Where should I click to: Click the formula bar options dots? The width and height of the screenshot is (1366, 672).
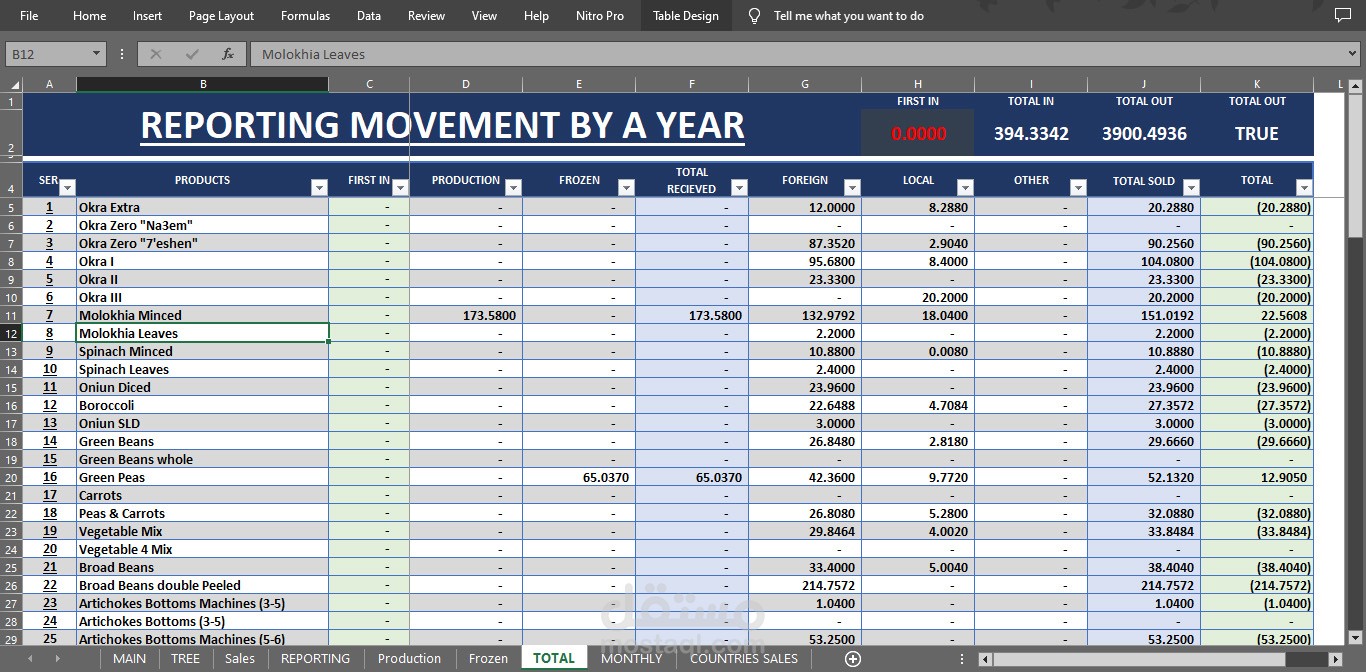(x=122, y=54)
